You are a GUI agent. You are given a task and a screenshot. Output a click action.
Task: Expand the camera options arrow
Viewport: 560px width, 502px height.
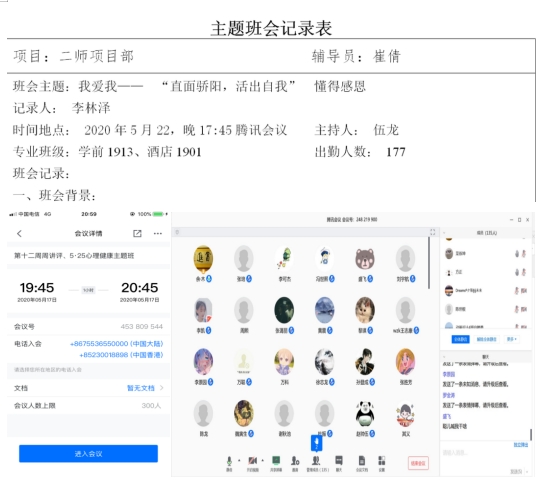tap(262, 461)
